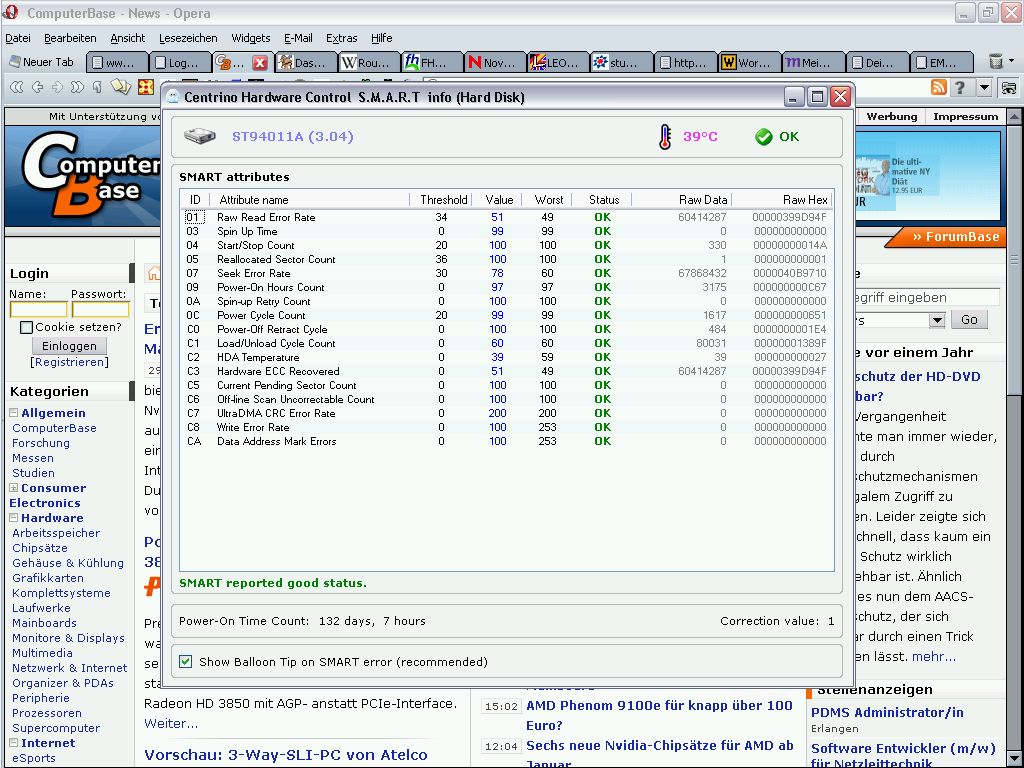
Task: Click the fast-forward navigation icon
Action: coord(77,86)
